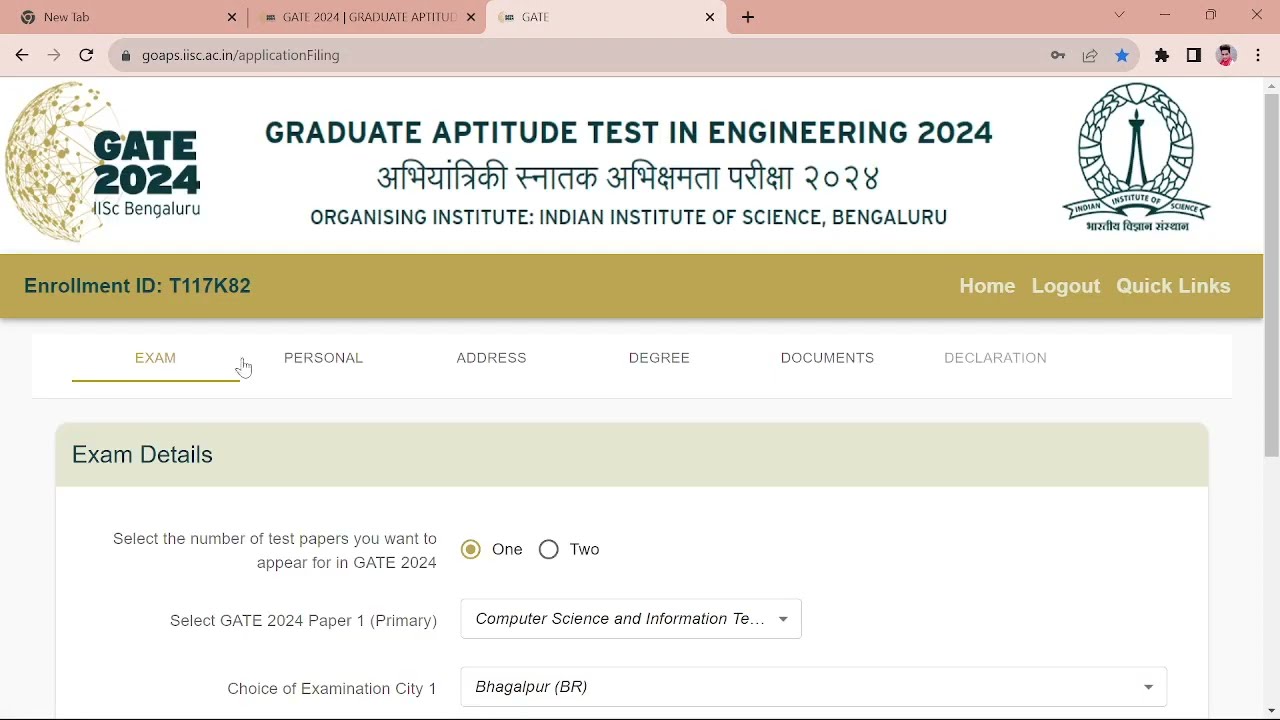Click the Indian Institute of Science emblem
Screen dimensions: 1280x720
1136,158
